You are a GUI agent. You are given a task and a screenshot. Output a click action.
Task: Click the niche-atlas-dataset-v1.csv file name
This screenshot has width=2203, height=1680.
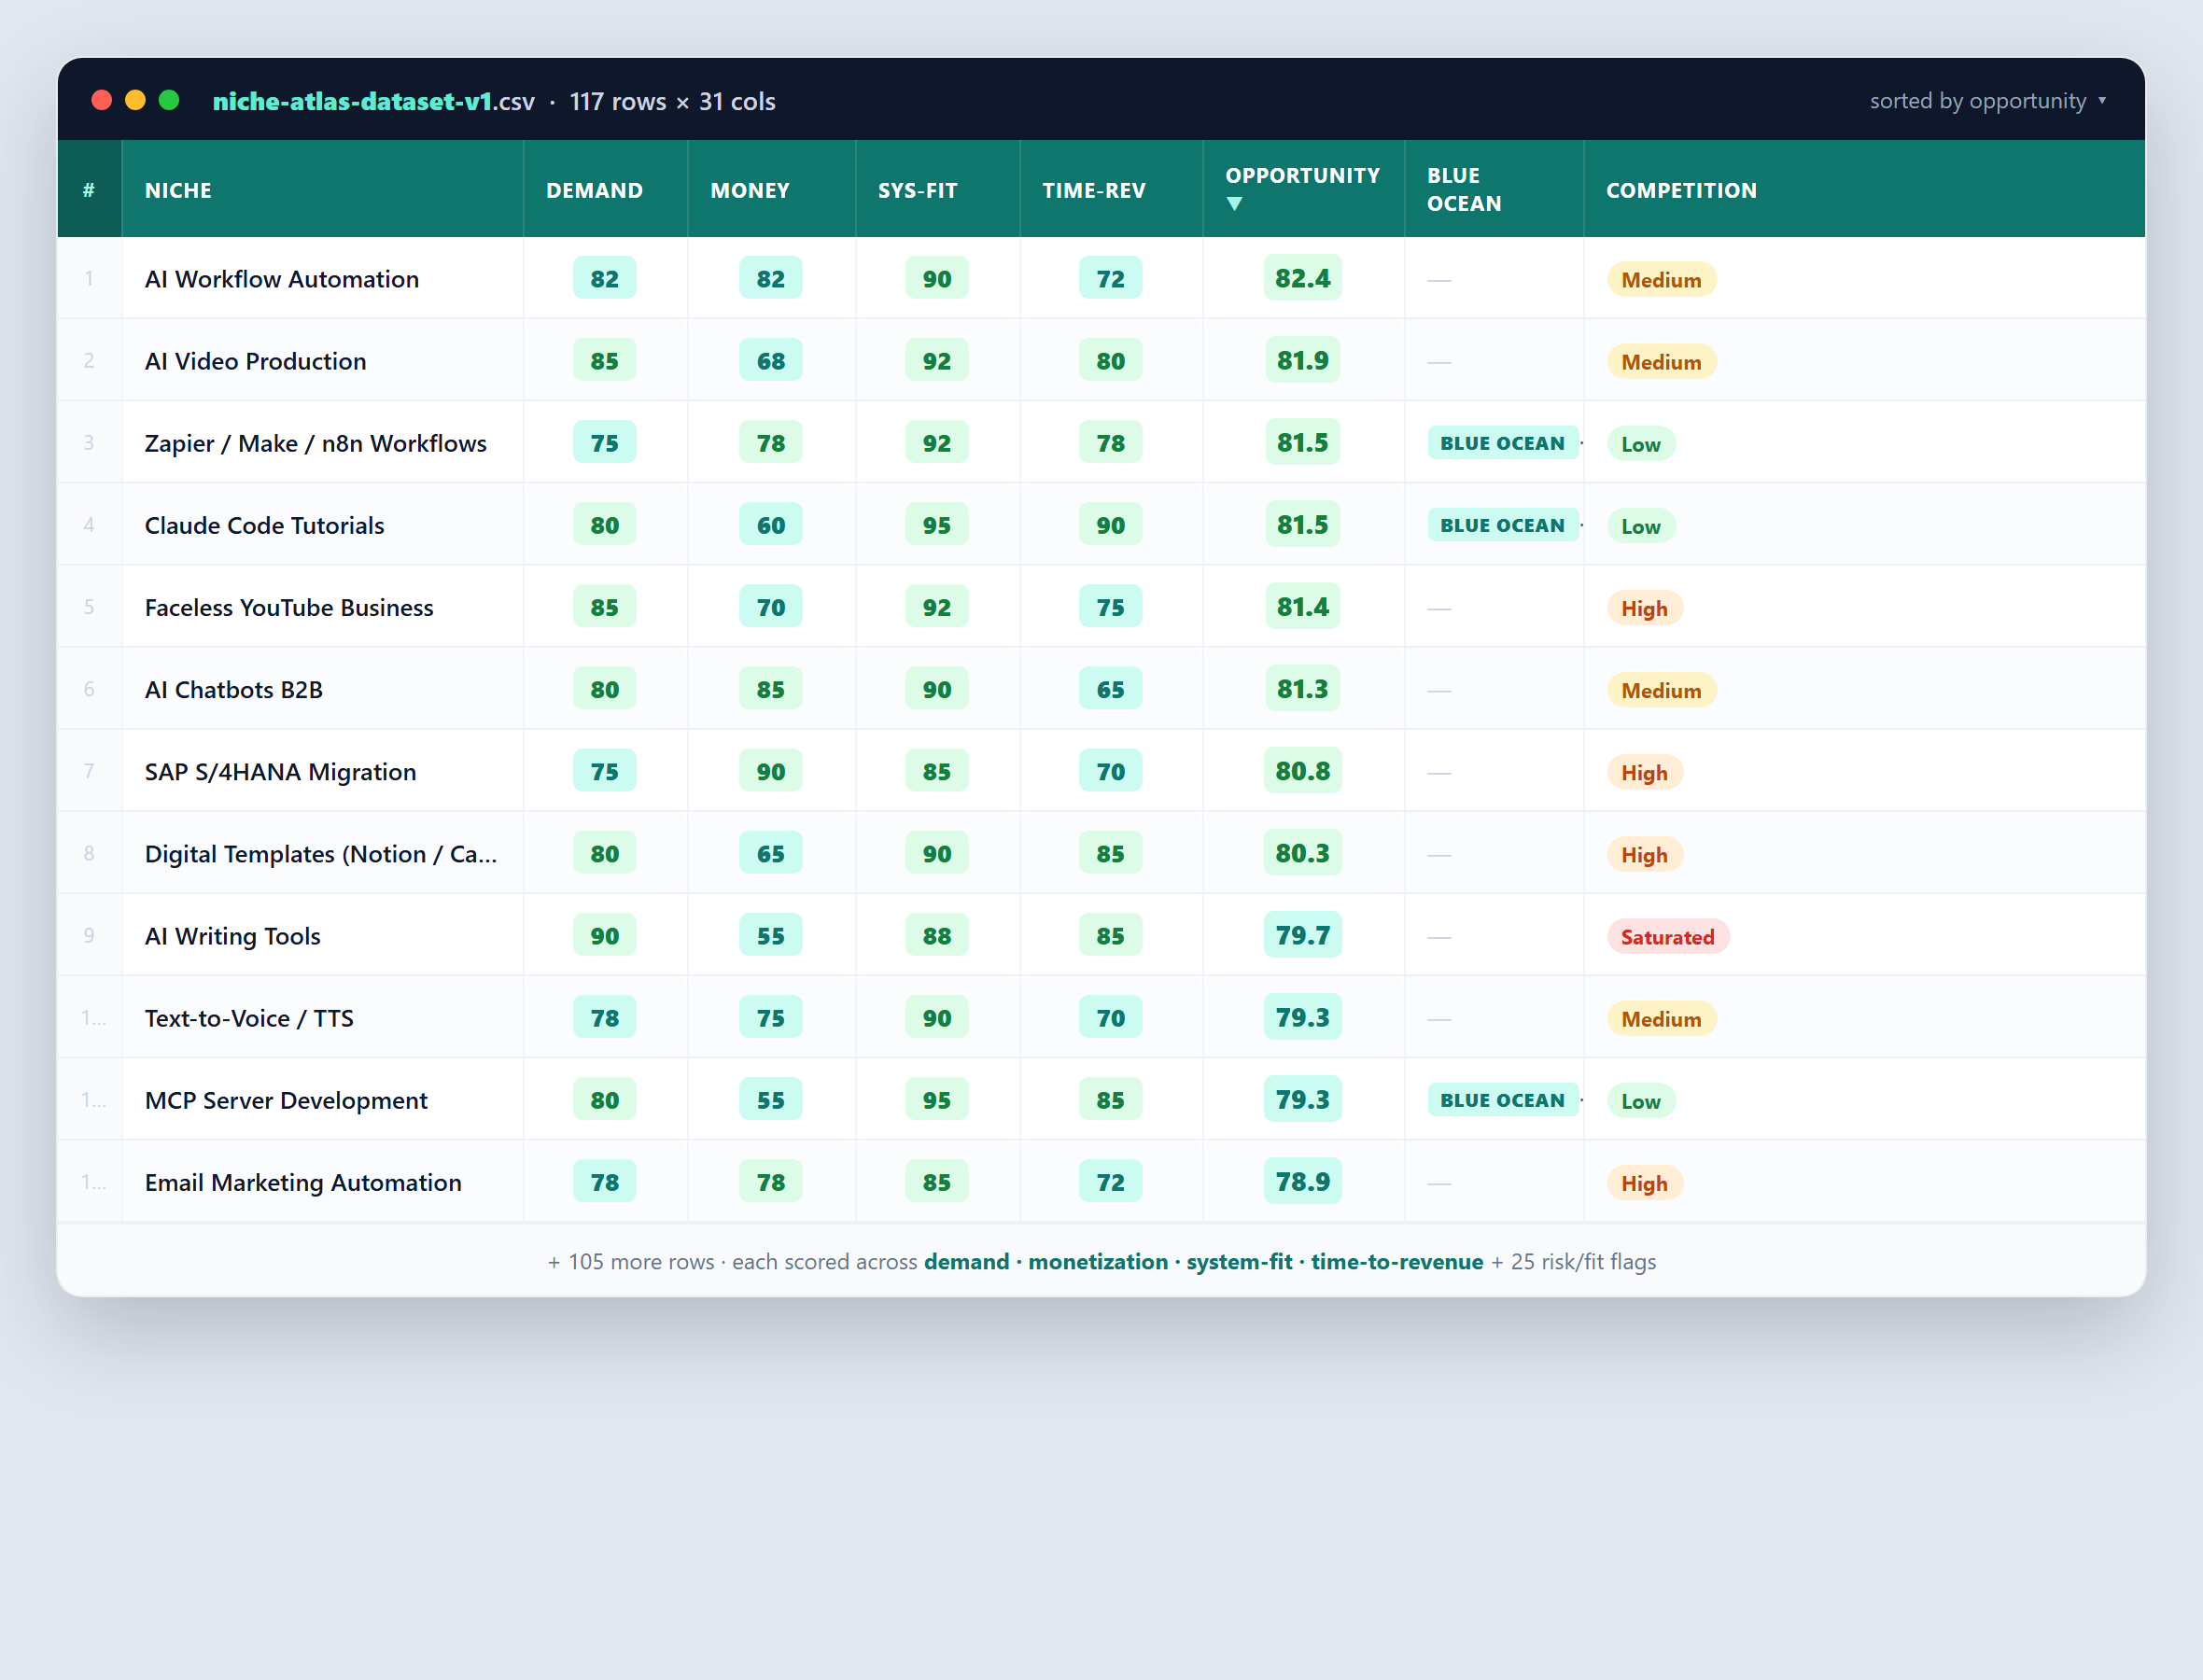click(373, 101)
